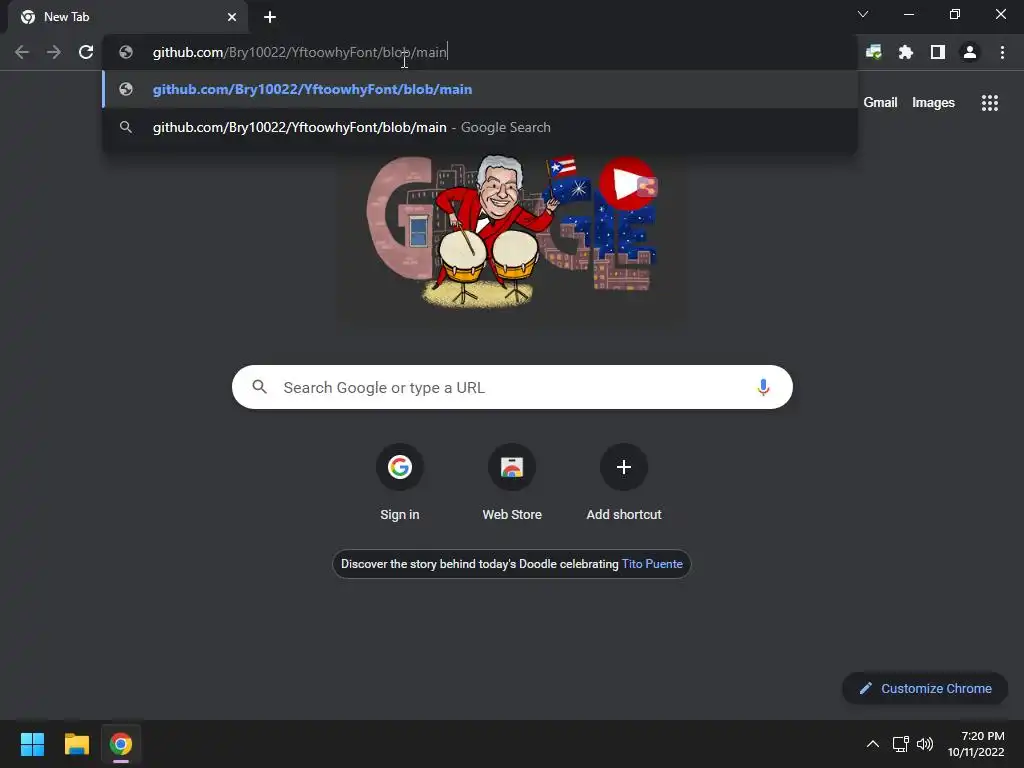1024x768 pixels.
Task: Open a new tab with the plus button
Action: click(x=270, y=17)
